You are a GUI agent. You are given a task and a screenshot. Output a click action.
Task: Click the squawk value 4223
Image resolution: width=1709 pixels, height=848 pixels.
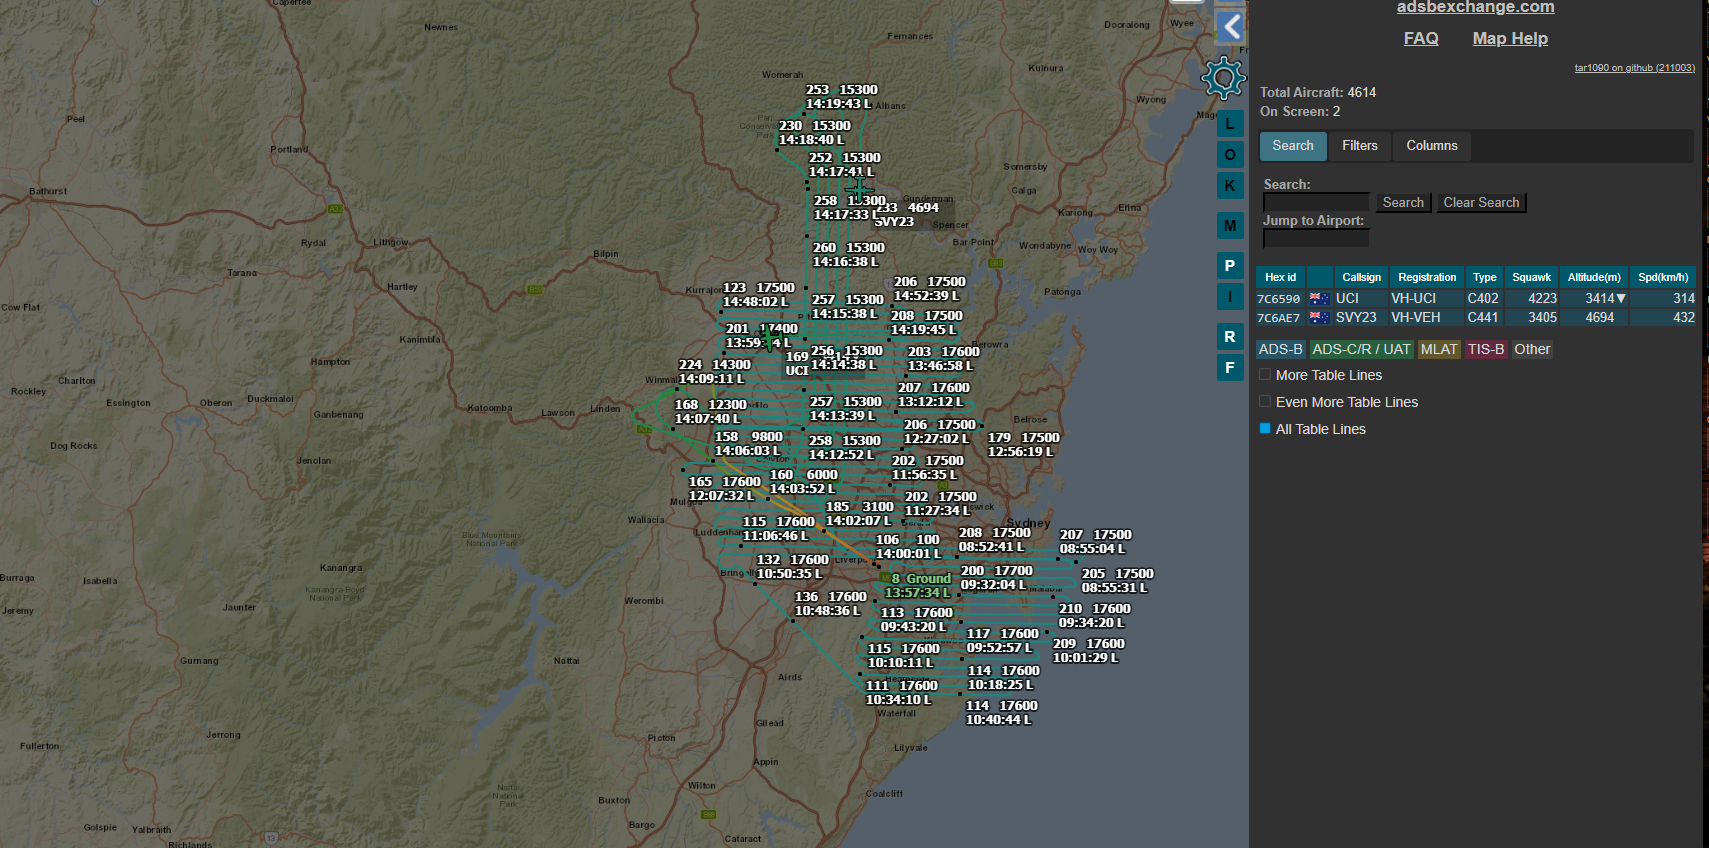pos(1542,299)
